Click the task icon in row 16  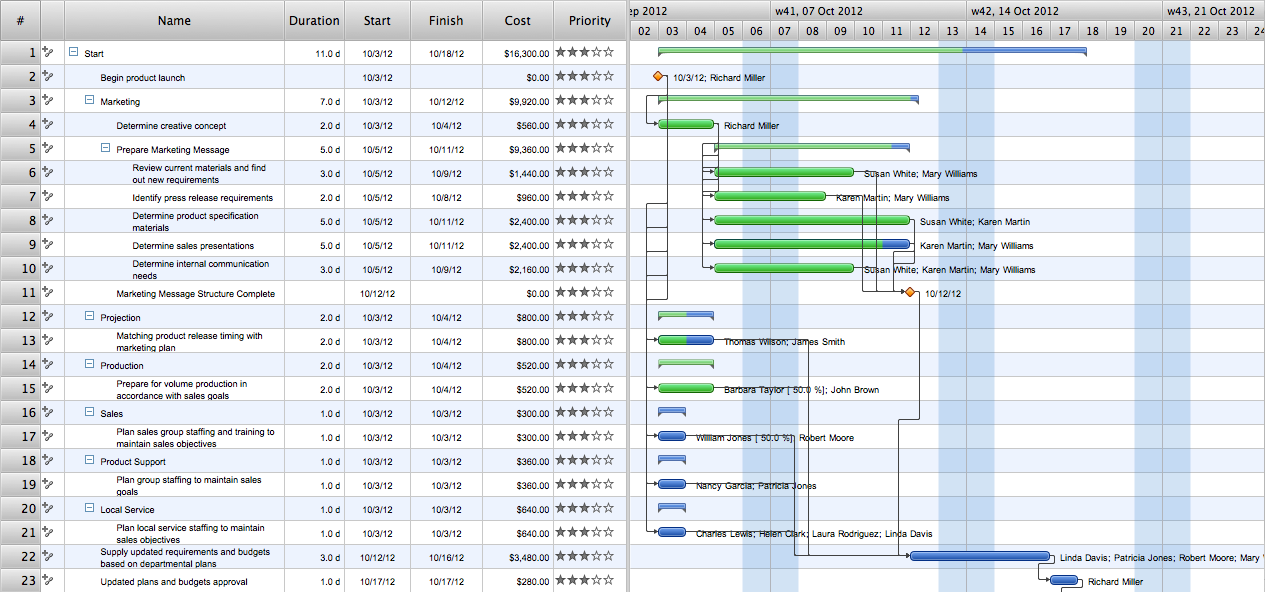pos(47,413)
